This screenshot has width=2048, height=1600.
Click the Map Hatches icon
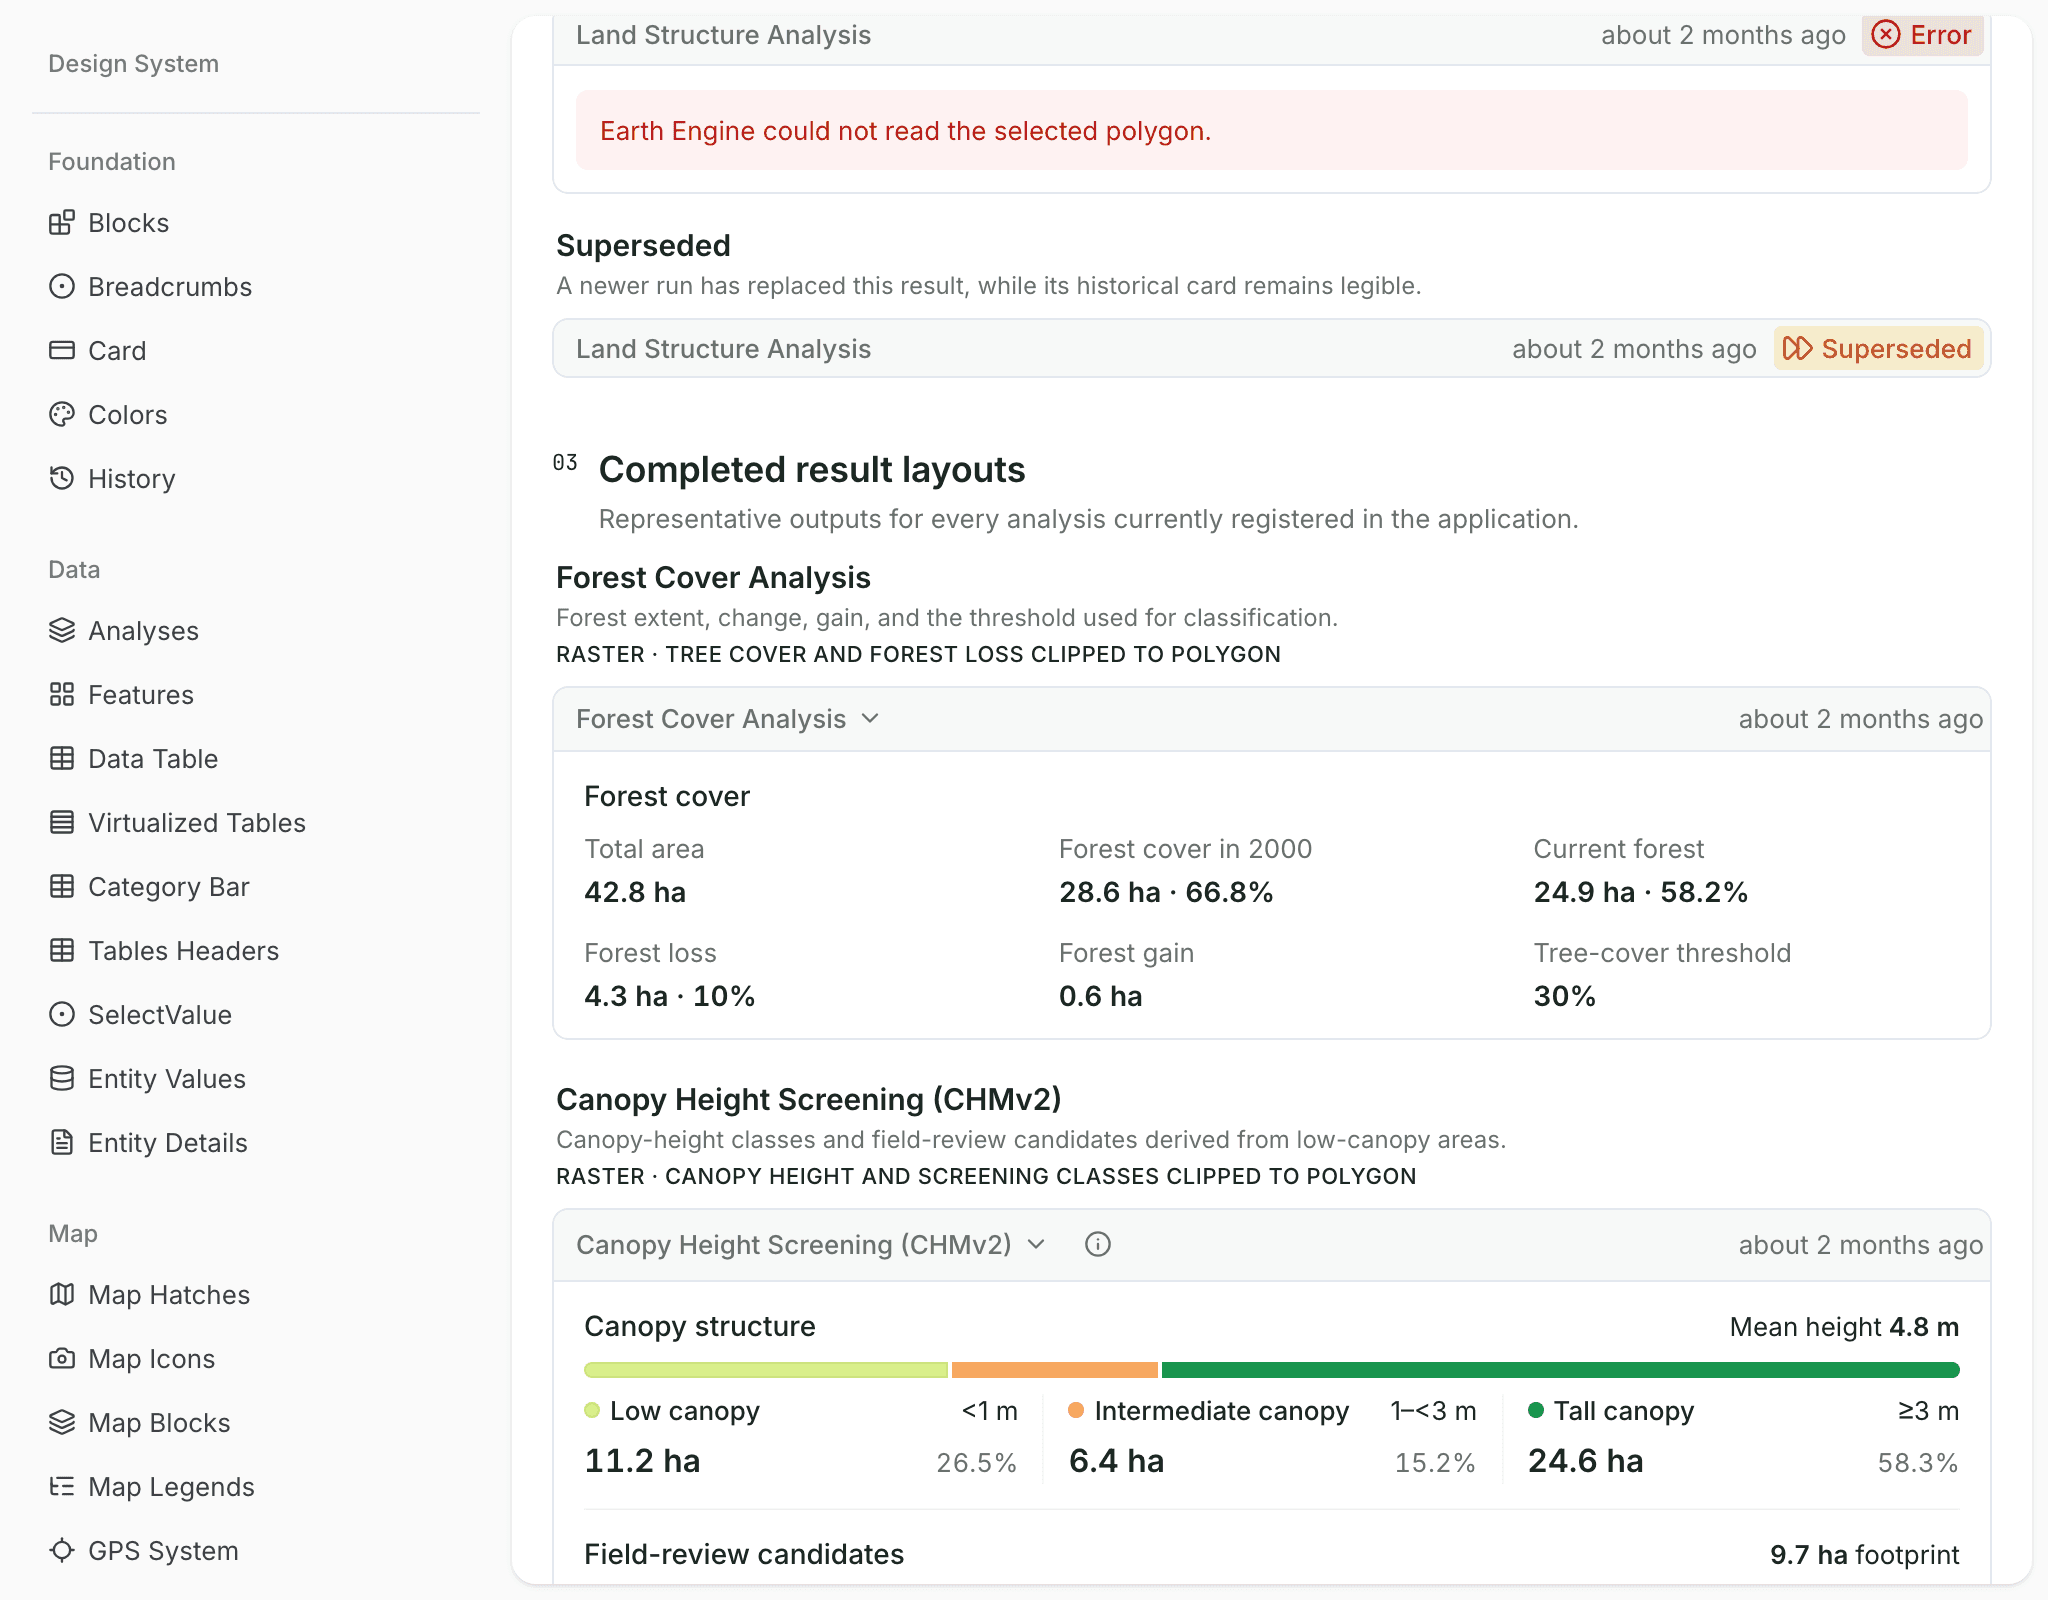[x=62, y=1295]
